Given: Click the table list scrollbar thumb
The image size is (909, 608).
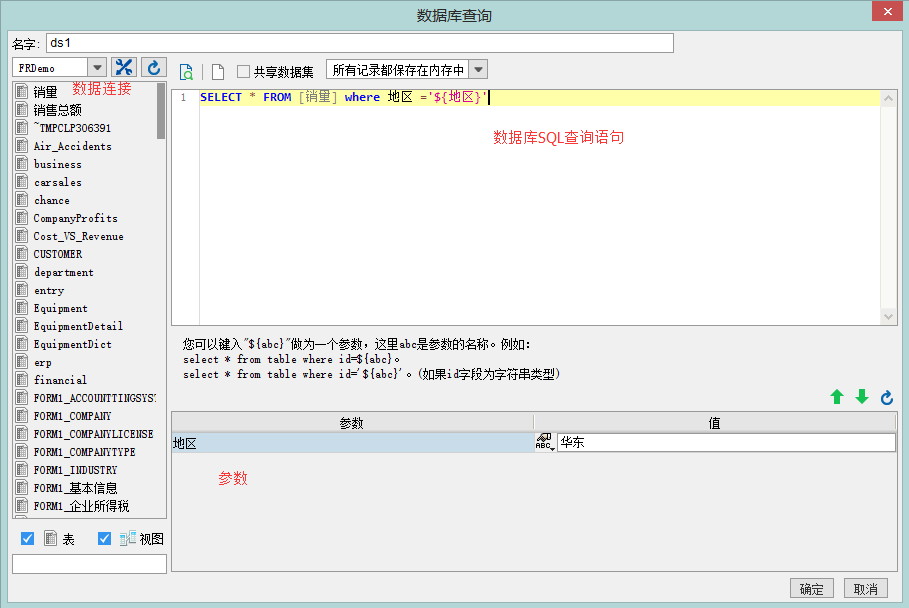Looking at the screenshot, I should pyautogui.click(x=161, y=111).
